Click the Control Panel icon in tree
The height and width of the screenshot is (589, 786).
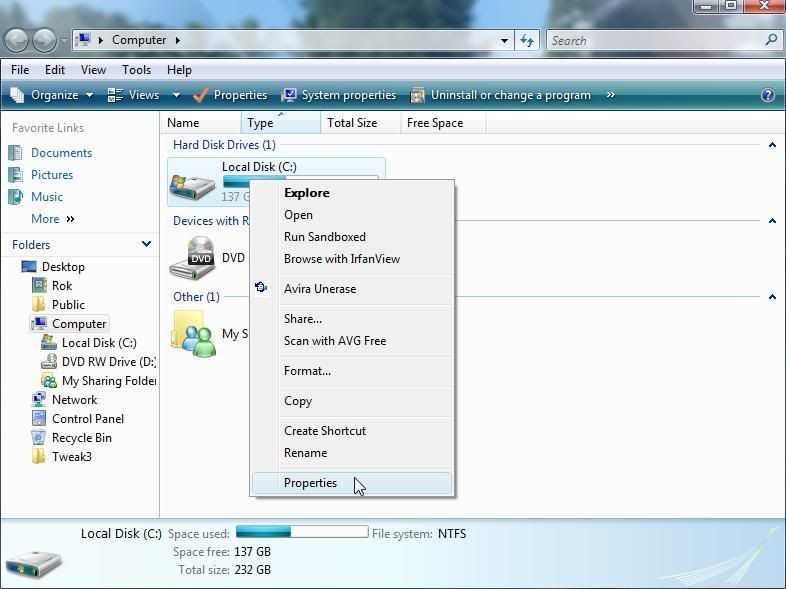pos(39,419)
